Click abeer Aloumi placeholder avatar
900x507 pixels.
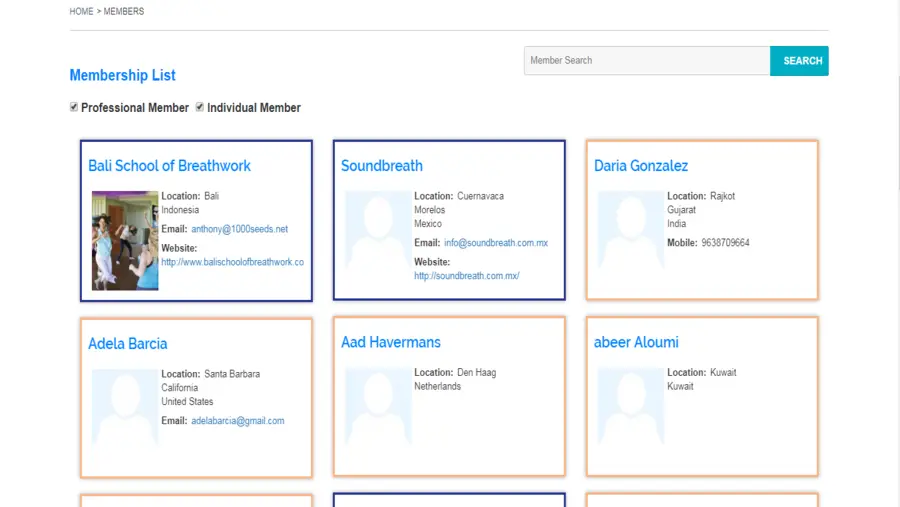[x=630, y=417]
